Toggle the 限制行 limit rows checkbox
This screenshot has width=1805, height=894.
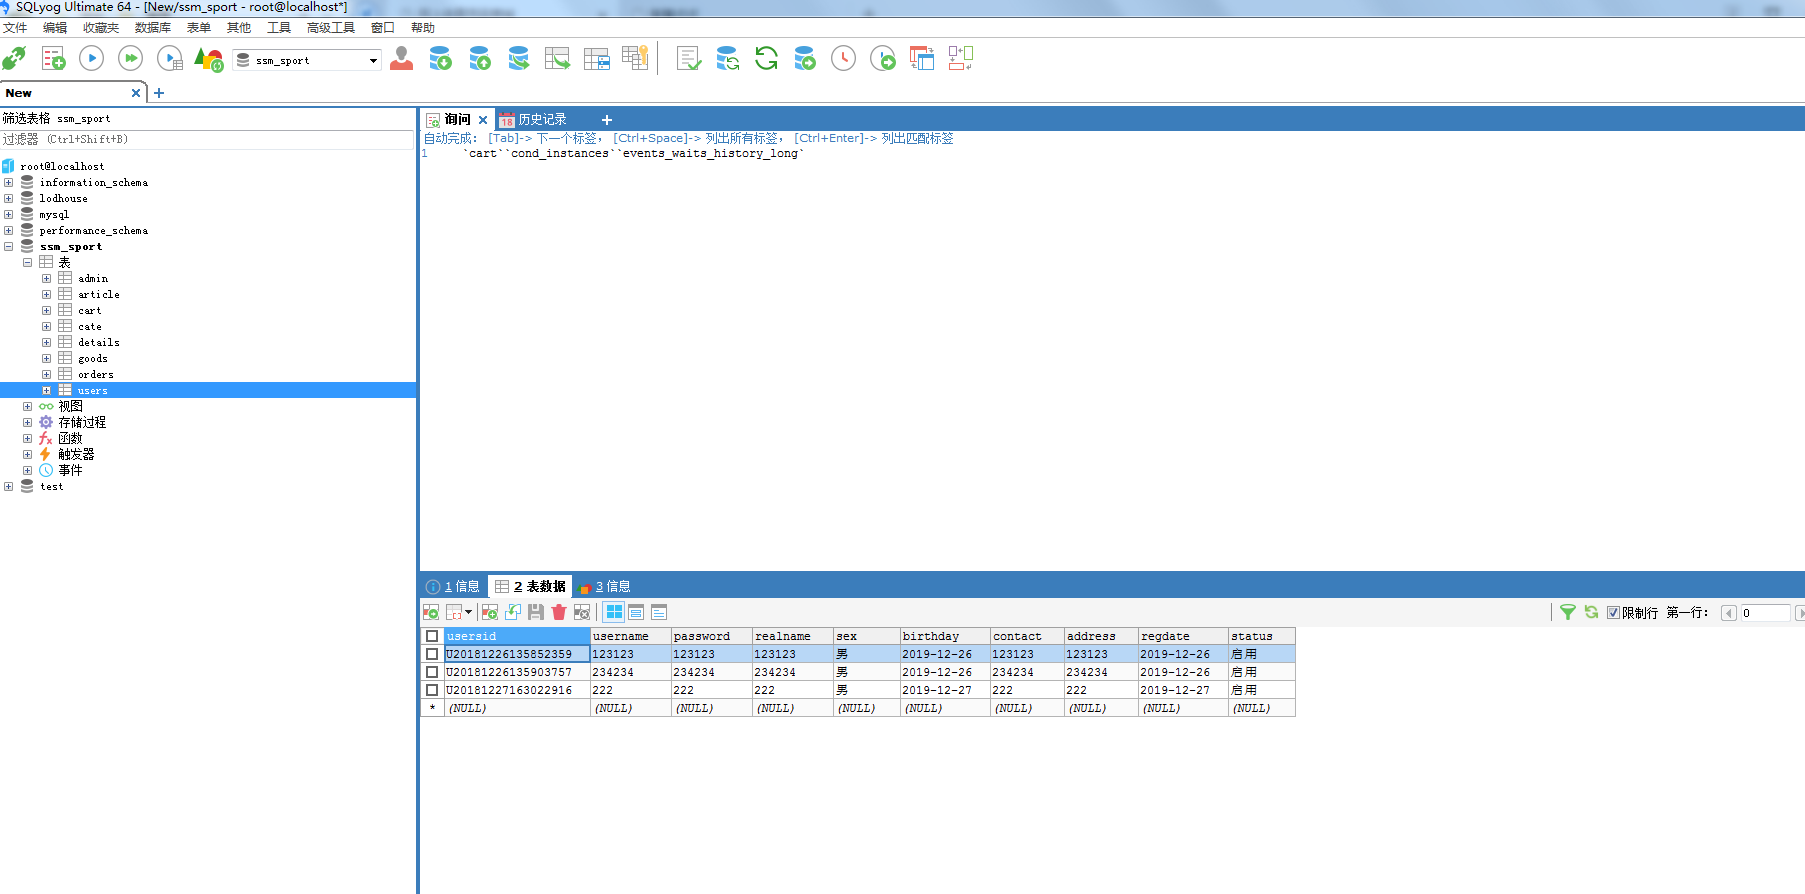[1613, 613]
